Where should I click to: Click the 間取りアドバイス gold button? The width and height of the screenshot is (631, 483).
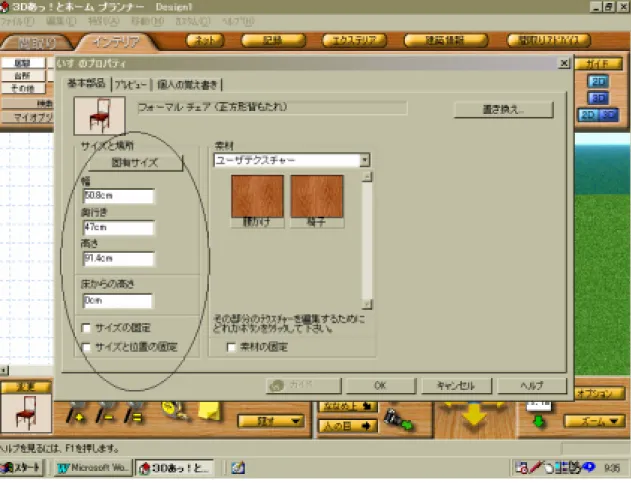[x=549, y=40]
